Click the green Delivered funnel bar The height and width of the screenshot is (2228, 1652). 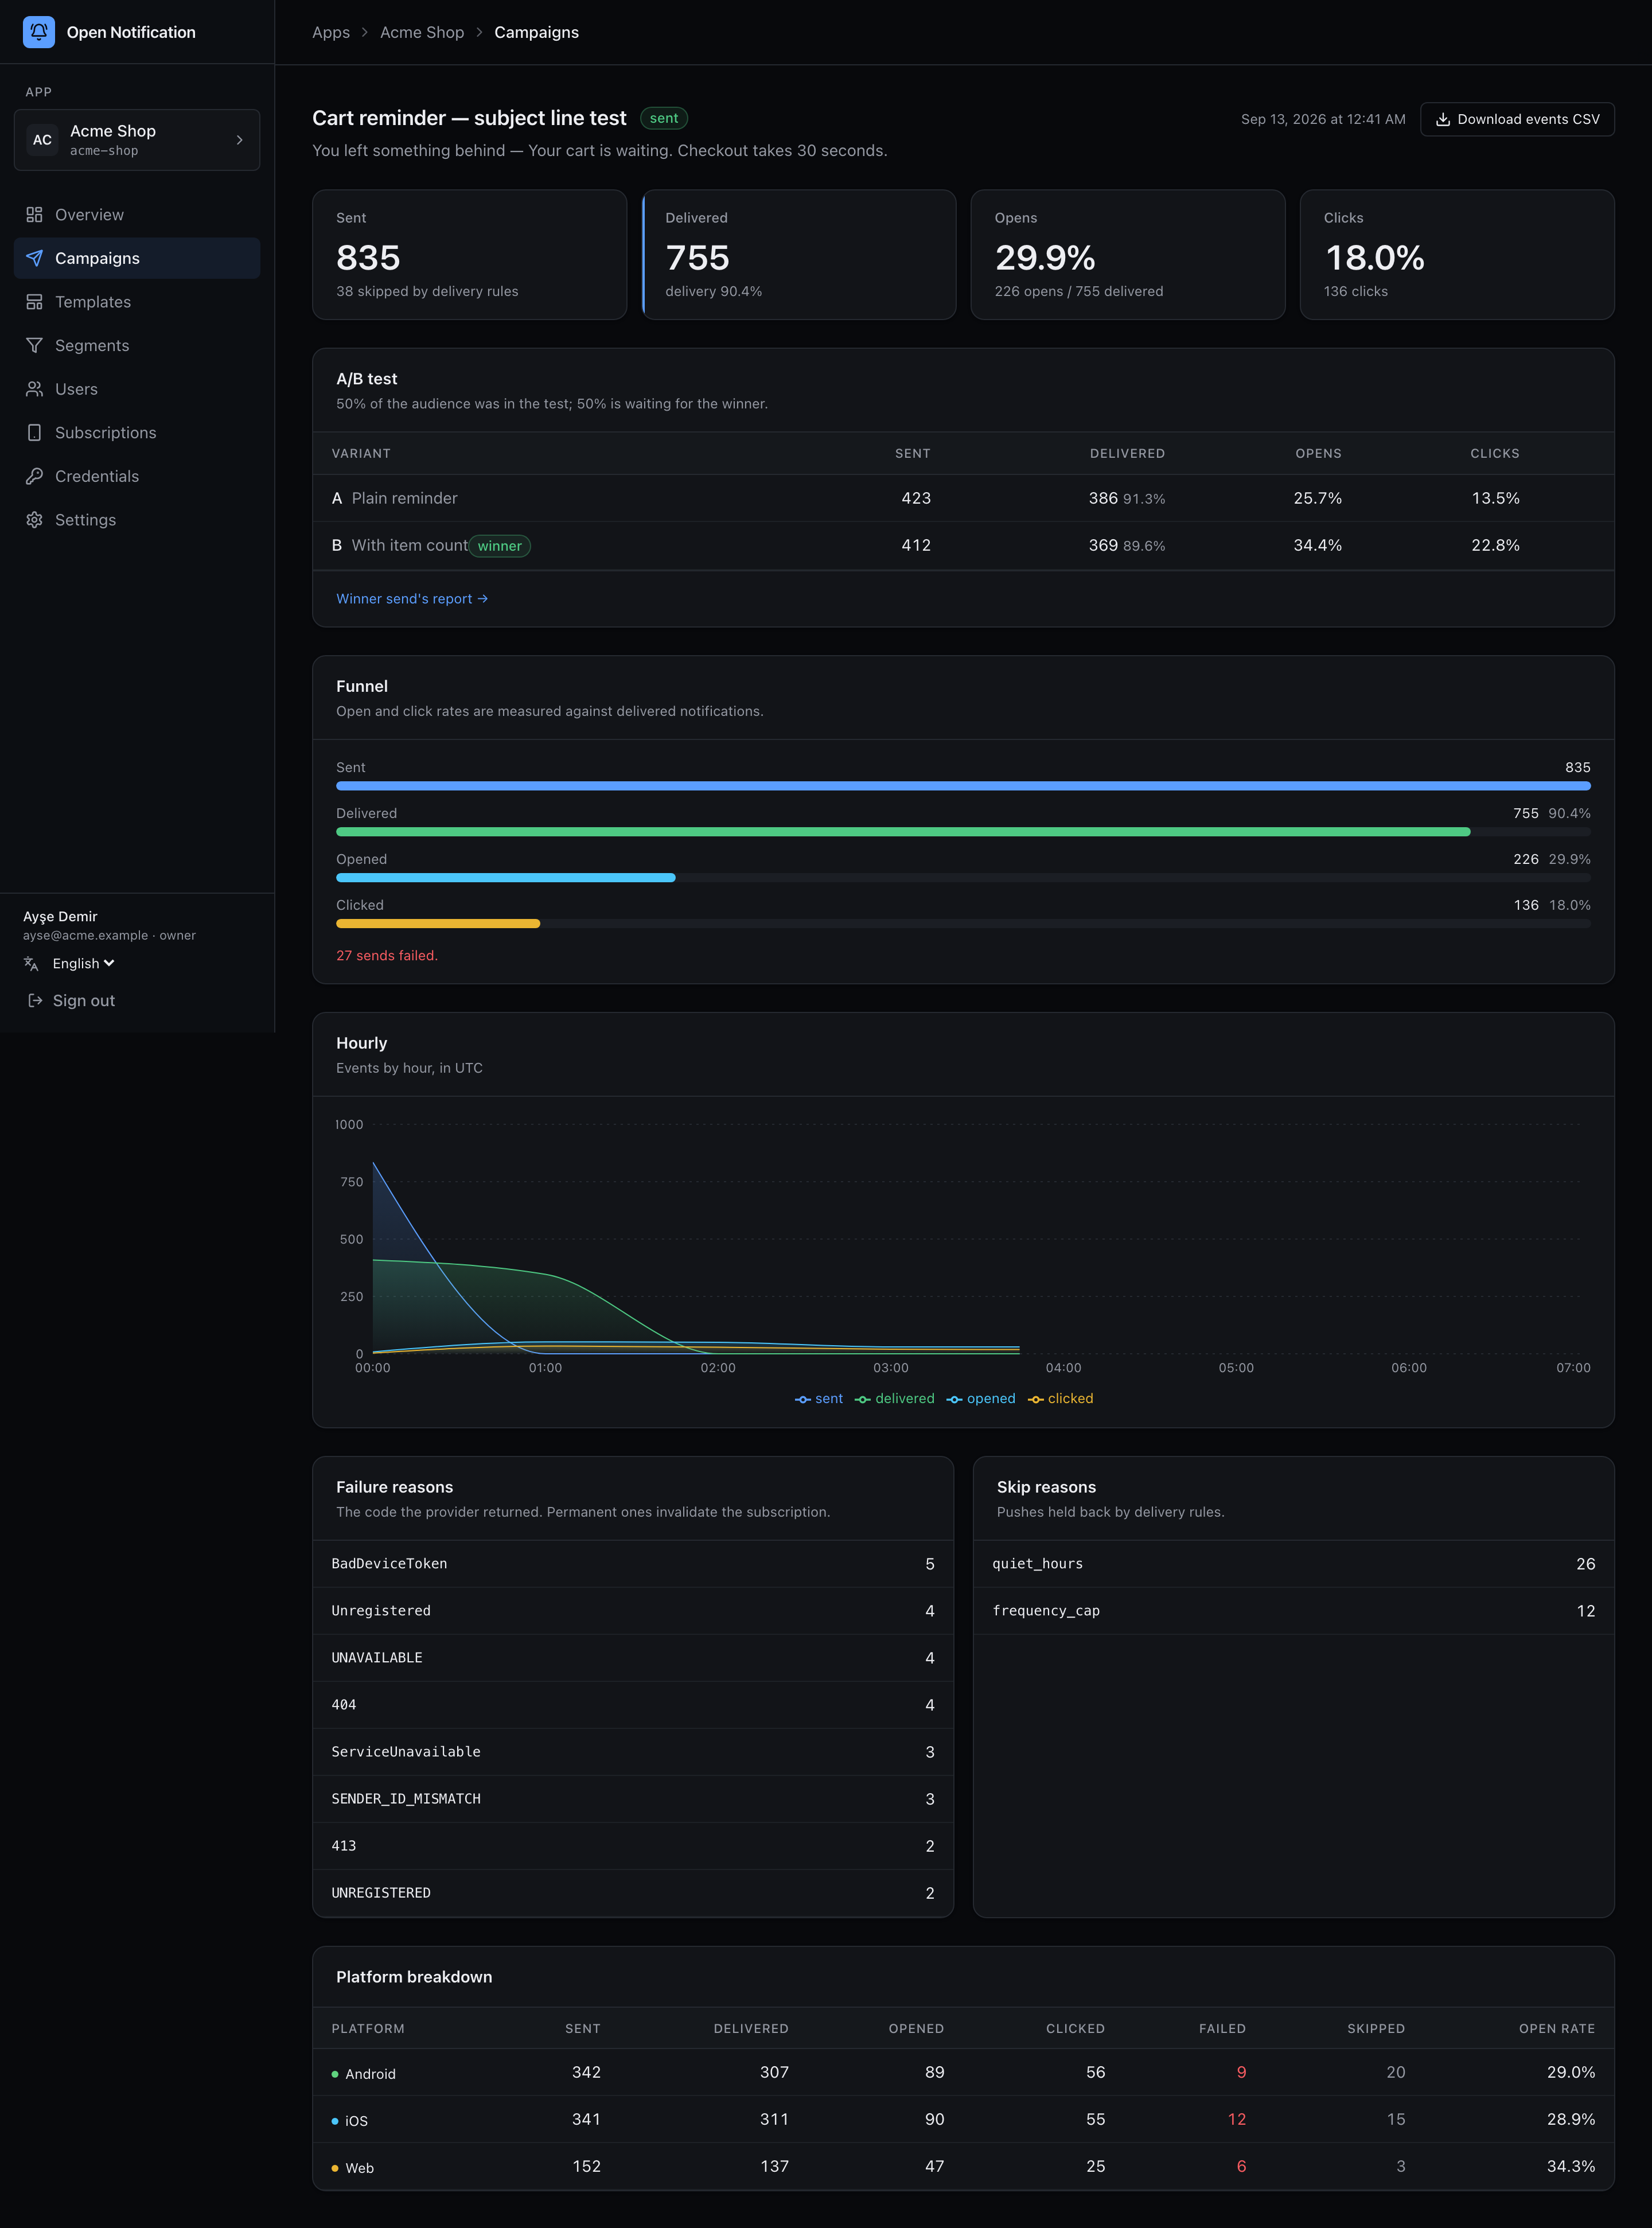(903, 832)
